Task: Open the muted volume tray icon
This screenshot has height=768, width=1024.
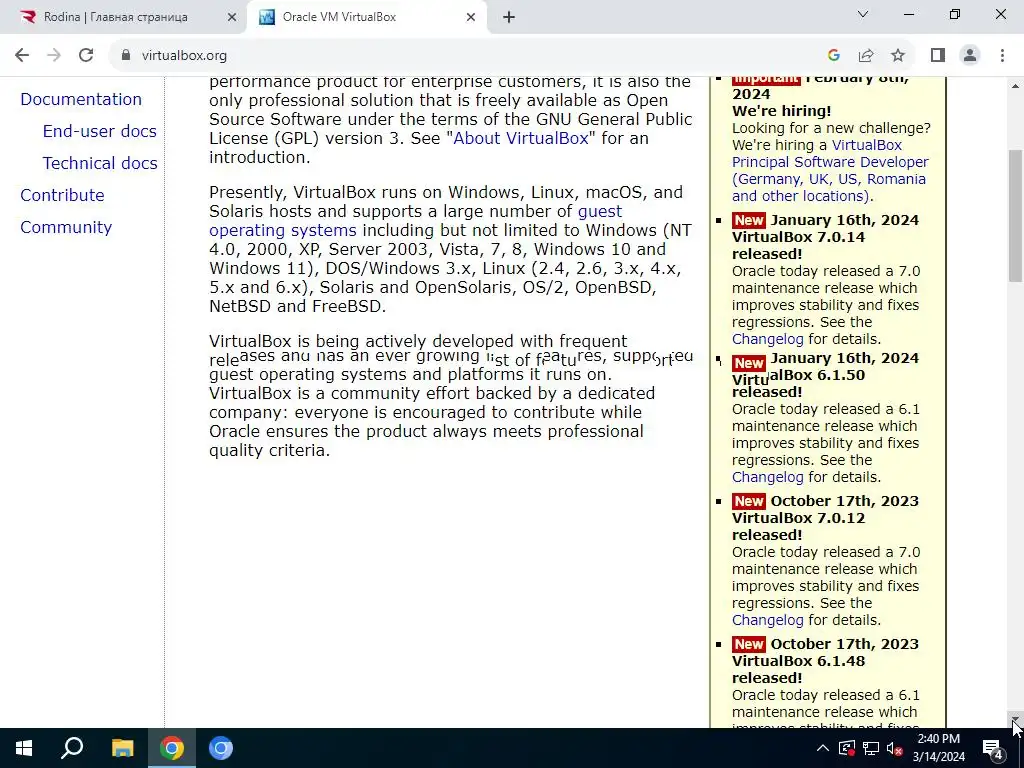Action: (895, 748)
